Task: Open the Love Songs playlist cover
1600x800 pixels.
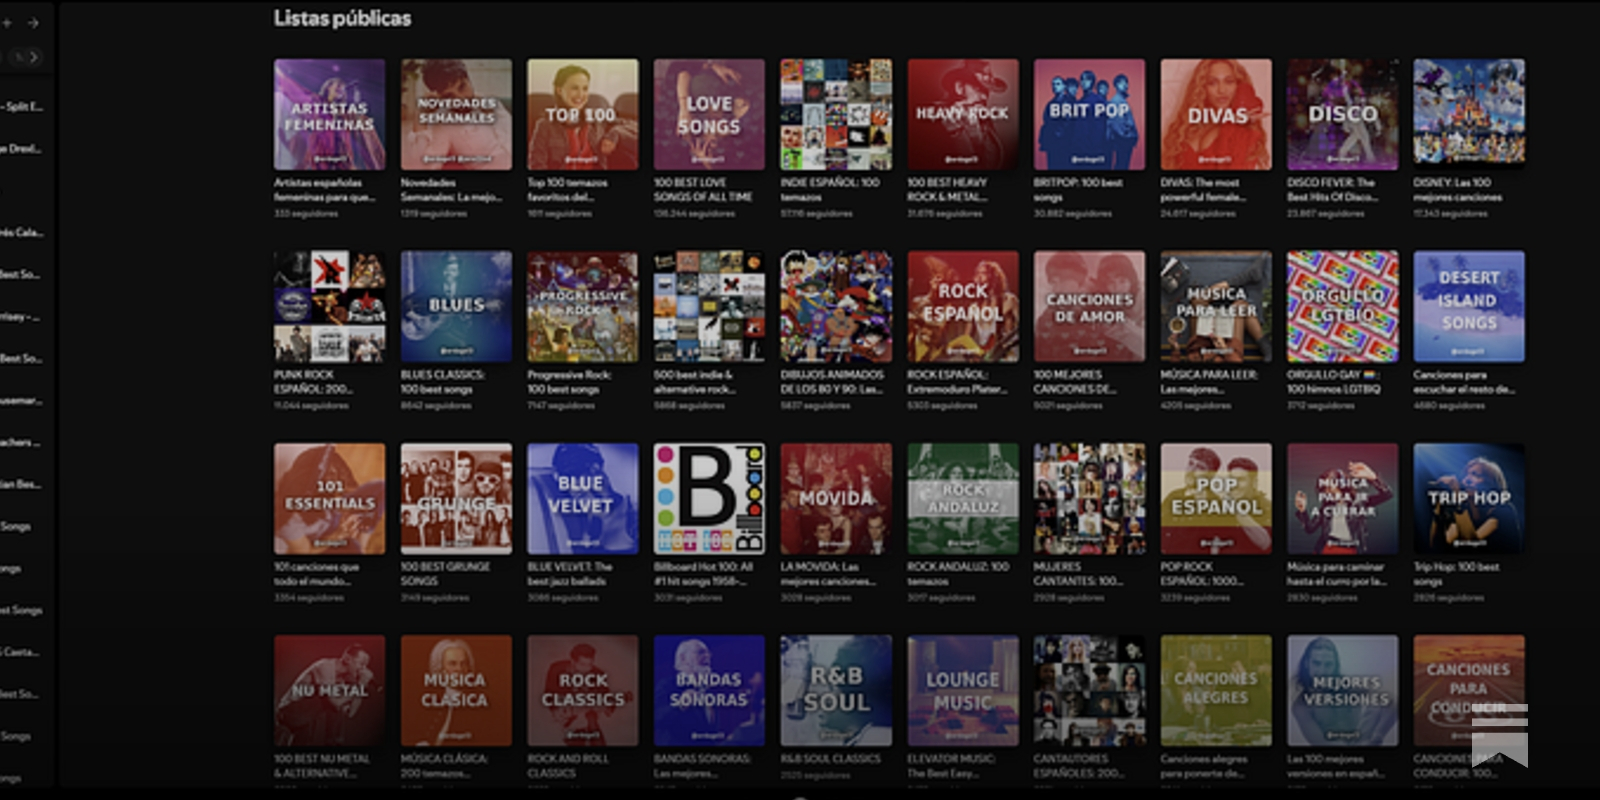Action: click(709, 114)
